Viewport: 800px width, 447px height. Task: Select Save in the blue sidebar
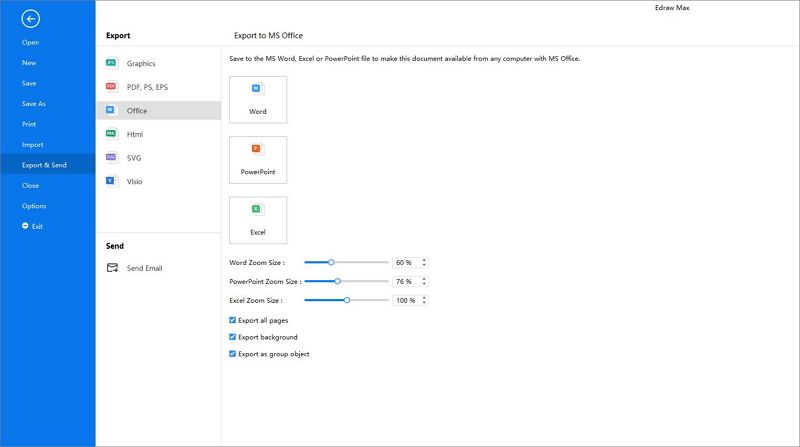[29, 83]
